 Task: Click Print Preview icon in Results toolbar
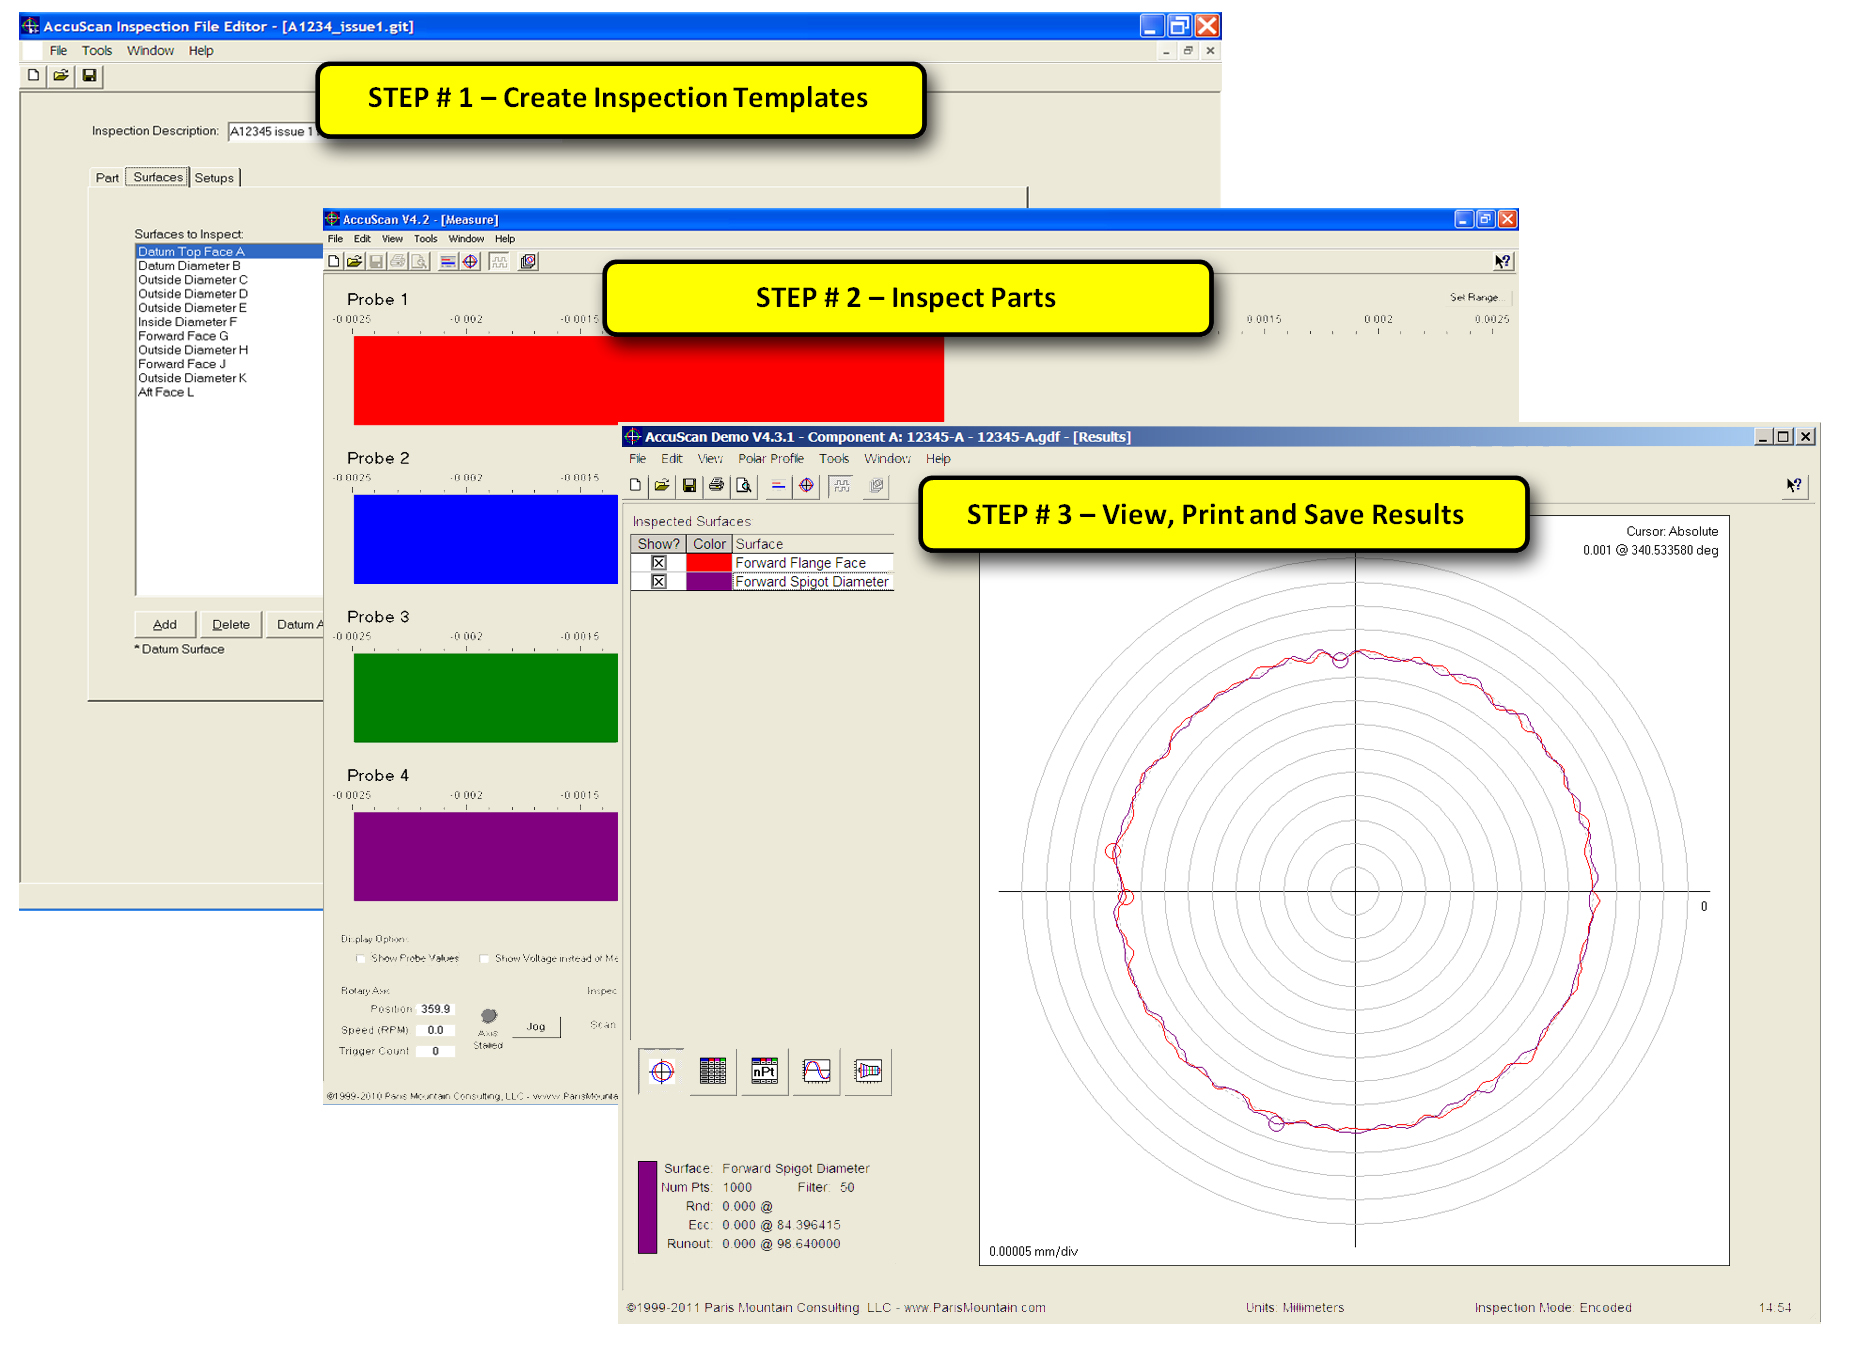(744, 486)
